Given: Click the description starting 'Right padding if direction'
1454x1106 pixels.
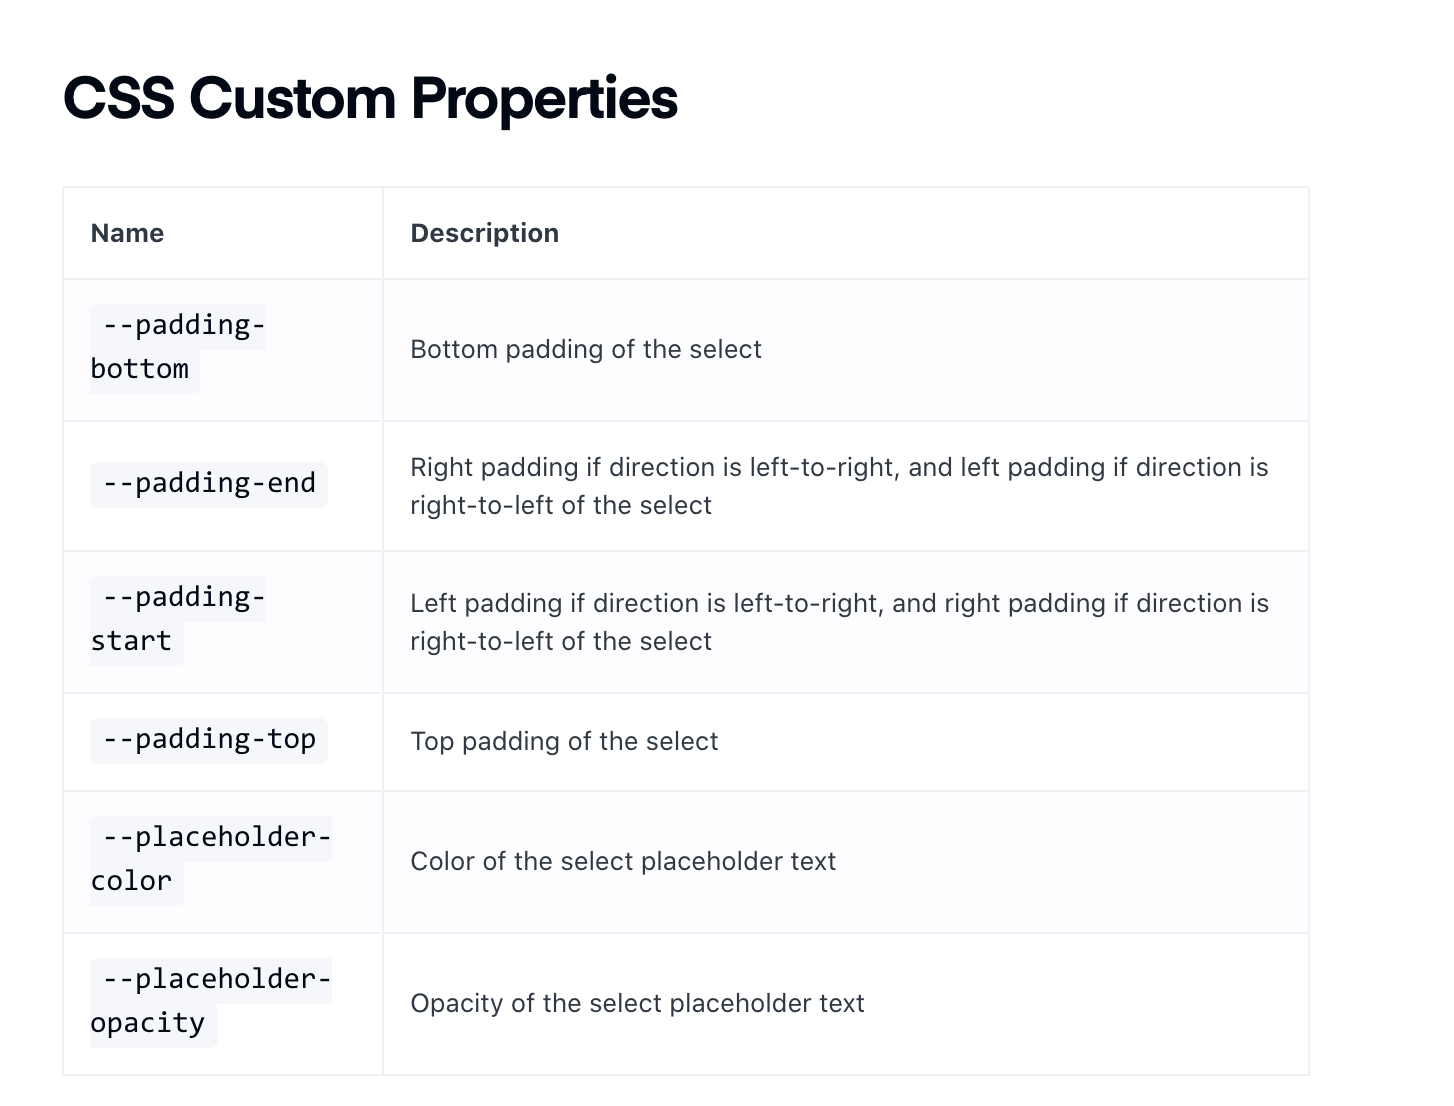Looking at the screenshot, I should pos(839,486).
